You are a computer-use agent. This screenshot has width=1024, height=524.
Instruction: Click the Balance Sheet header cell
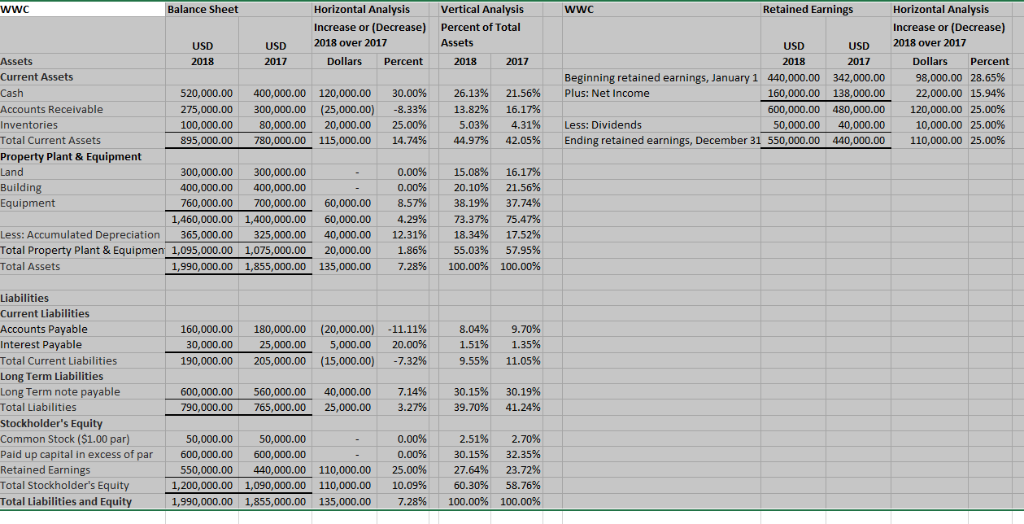click(x=203, y=9)
